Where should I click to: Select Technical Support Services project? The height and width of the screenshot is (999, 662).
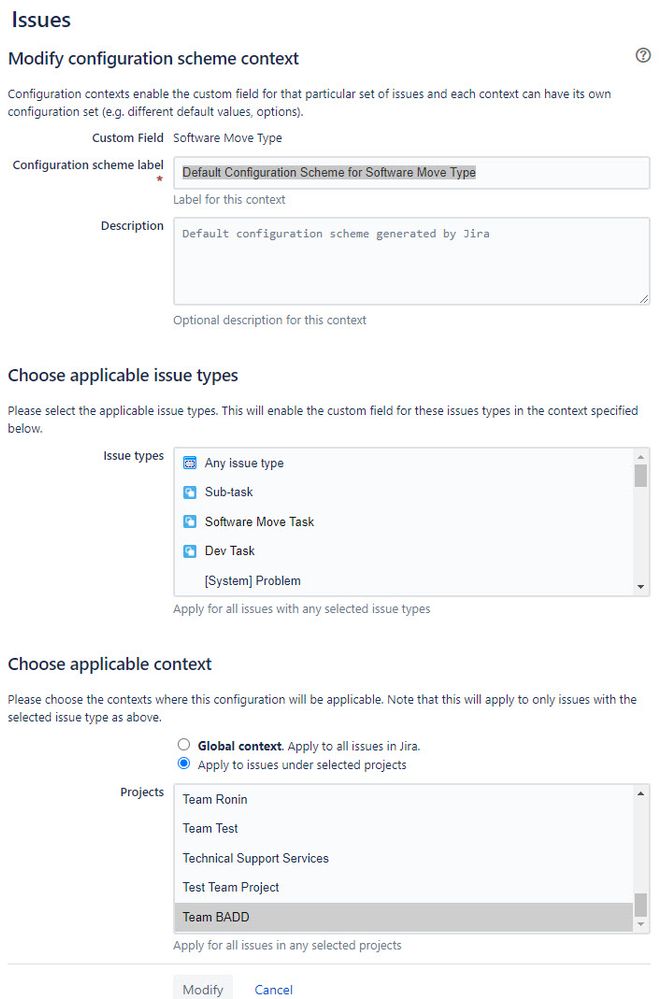[x=404, y=858]
